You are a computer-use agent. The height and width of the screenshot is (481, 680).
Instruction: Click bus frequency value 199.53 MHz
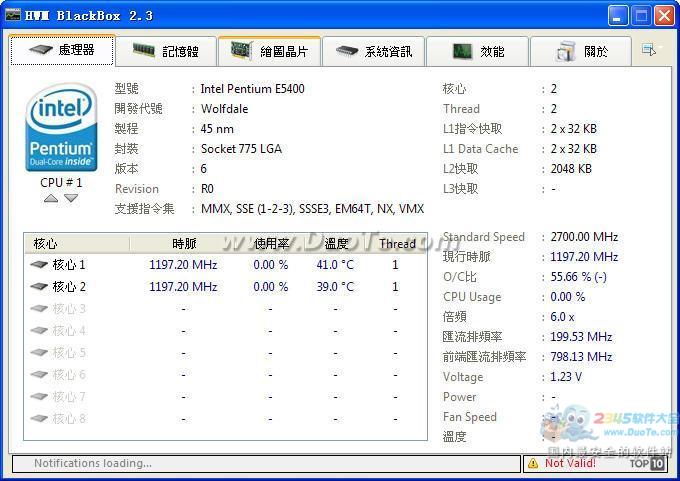coord(581,337)
